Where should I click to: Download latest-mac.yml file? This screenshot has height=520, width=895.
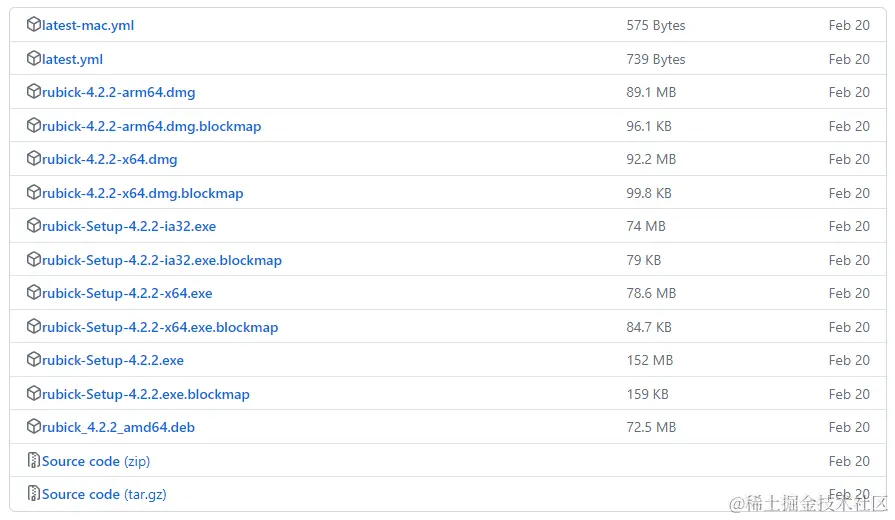(88, 25)
